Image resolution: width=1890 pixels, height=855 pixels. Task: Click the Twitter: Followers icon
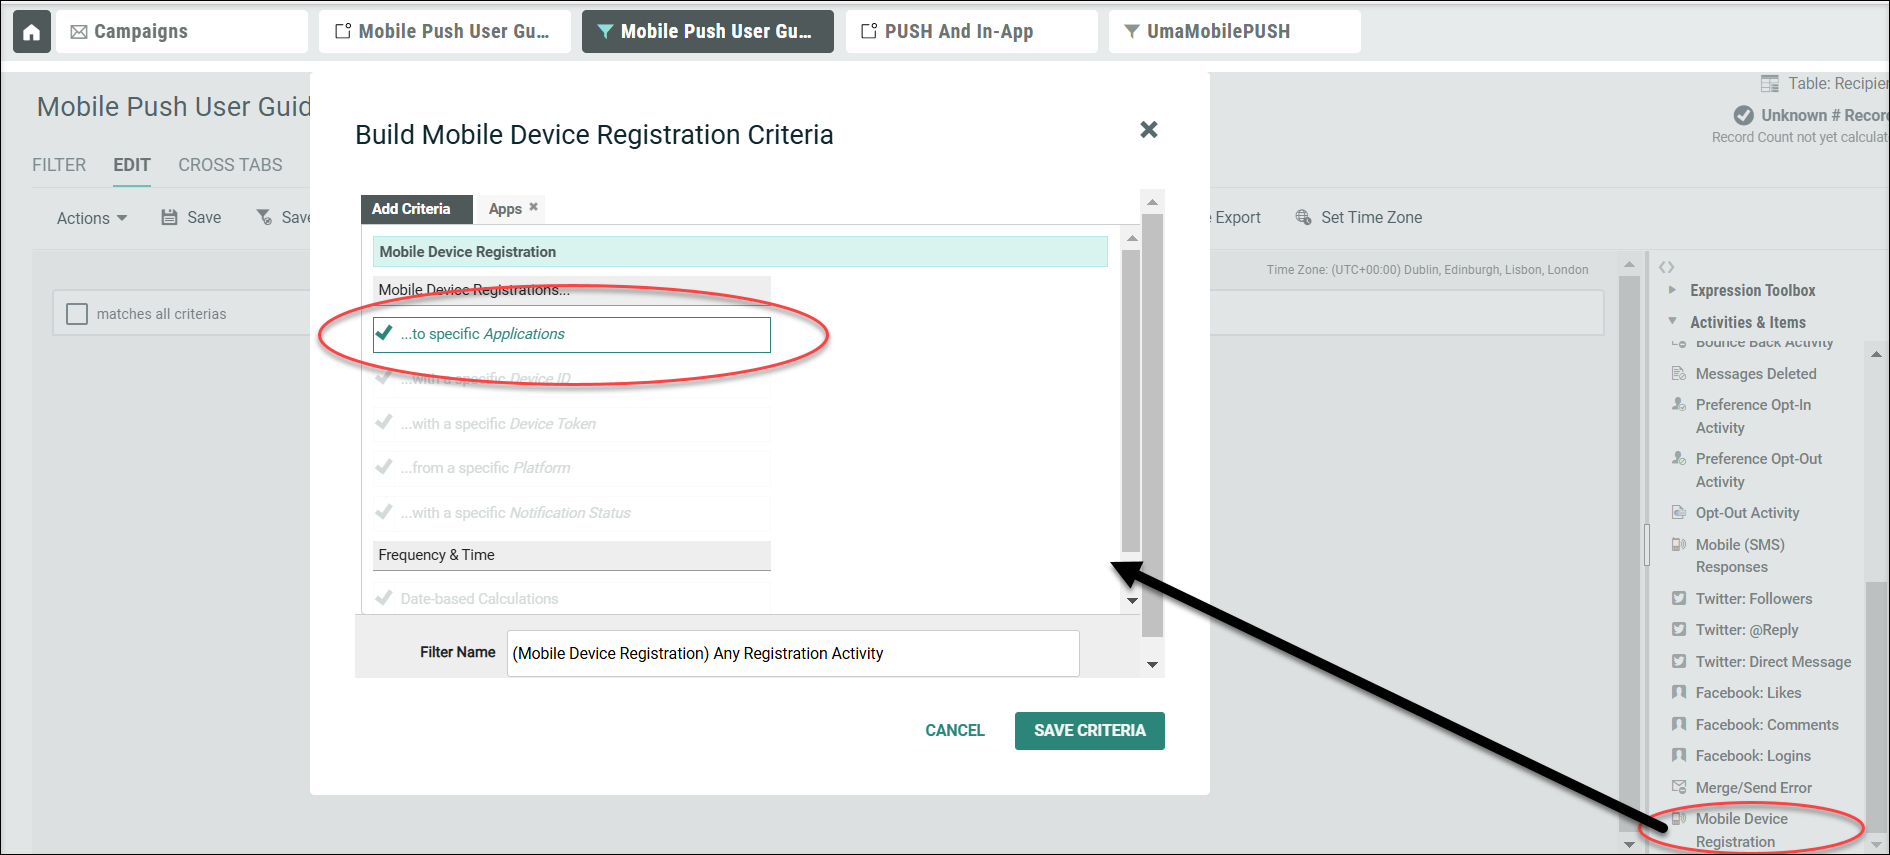(1679, 598)
